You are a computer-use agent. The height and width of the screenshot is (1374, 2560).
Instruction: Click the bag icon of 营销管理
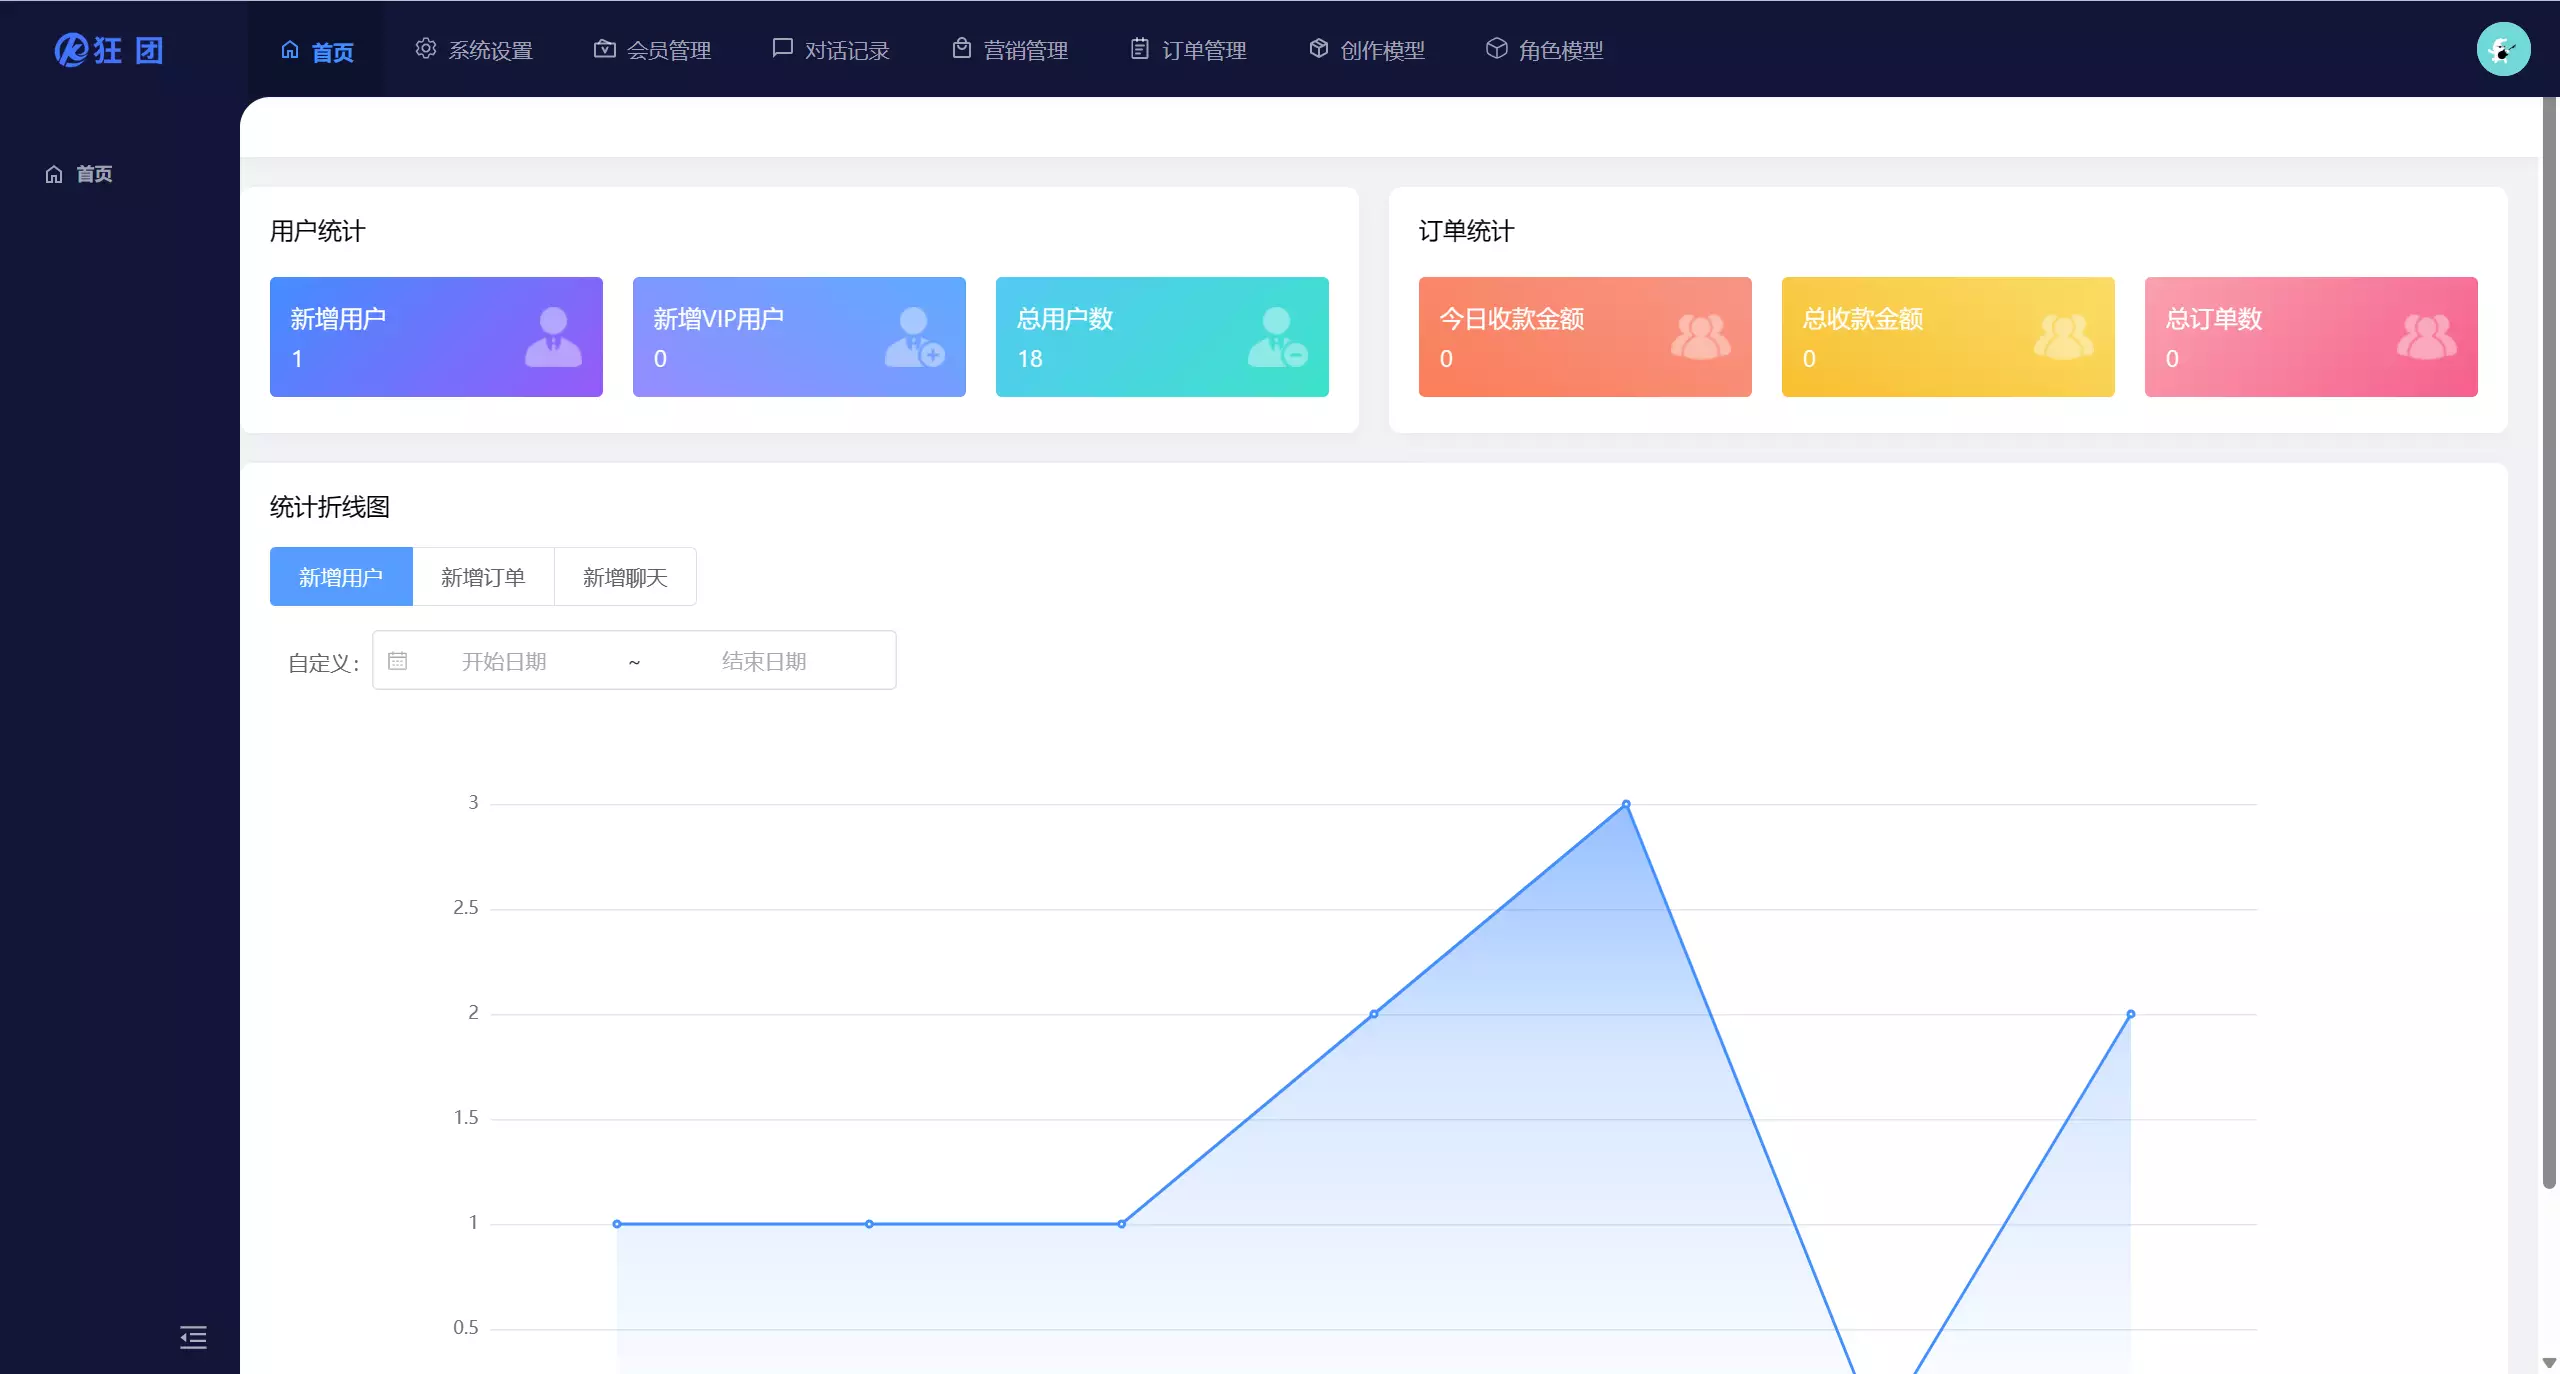coord(962,48)
